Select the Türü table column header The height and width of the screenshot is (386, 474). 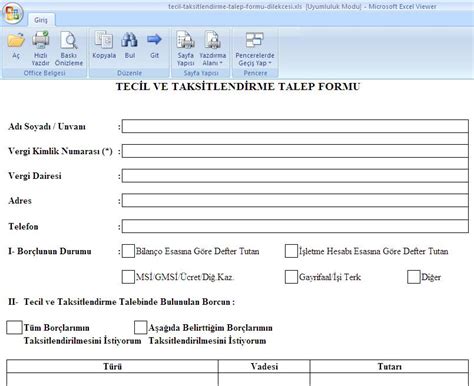(x=112, y=366)
